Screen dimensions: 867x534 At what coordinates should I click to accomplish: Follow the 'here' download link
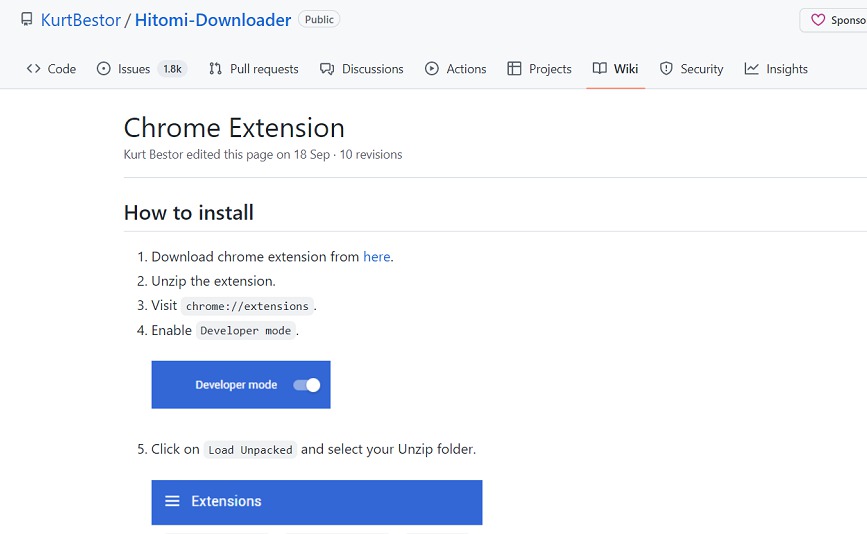pos(377,256)
